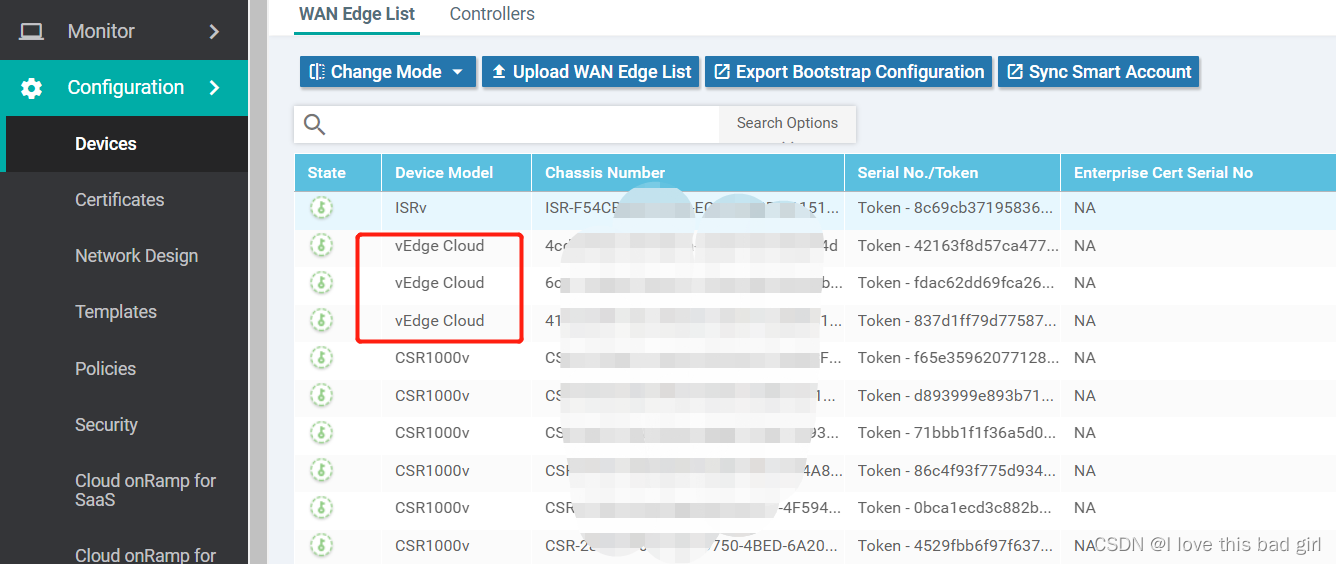Select CSR1000v cell for token d893999e893b71
Screen dimensions: 1336x564
pyautogui.click(x=432, y=396)
